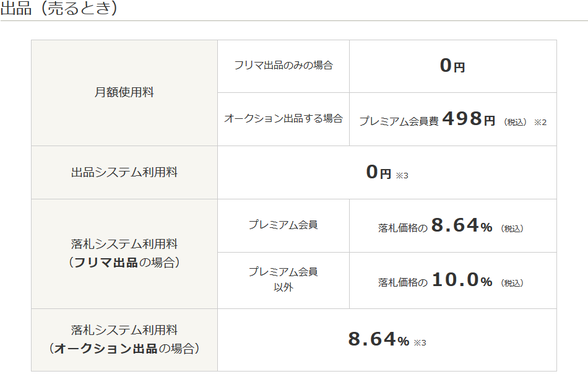
Task: Click the プレミアム会員 row label
Action: pyautogui.click(x=284, y=225)
